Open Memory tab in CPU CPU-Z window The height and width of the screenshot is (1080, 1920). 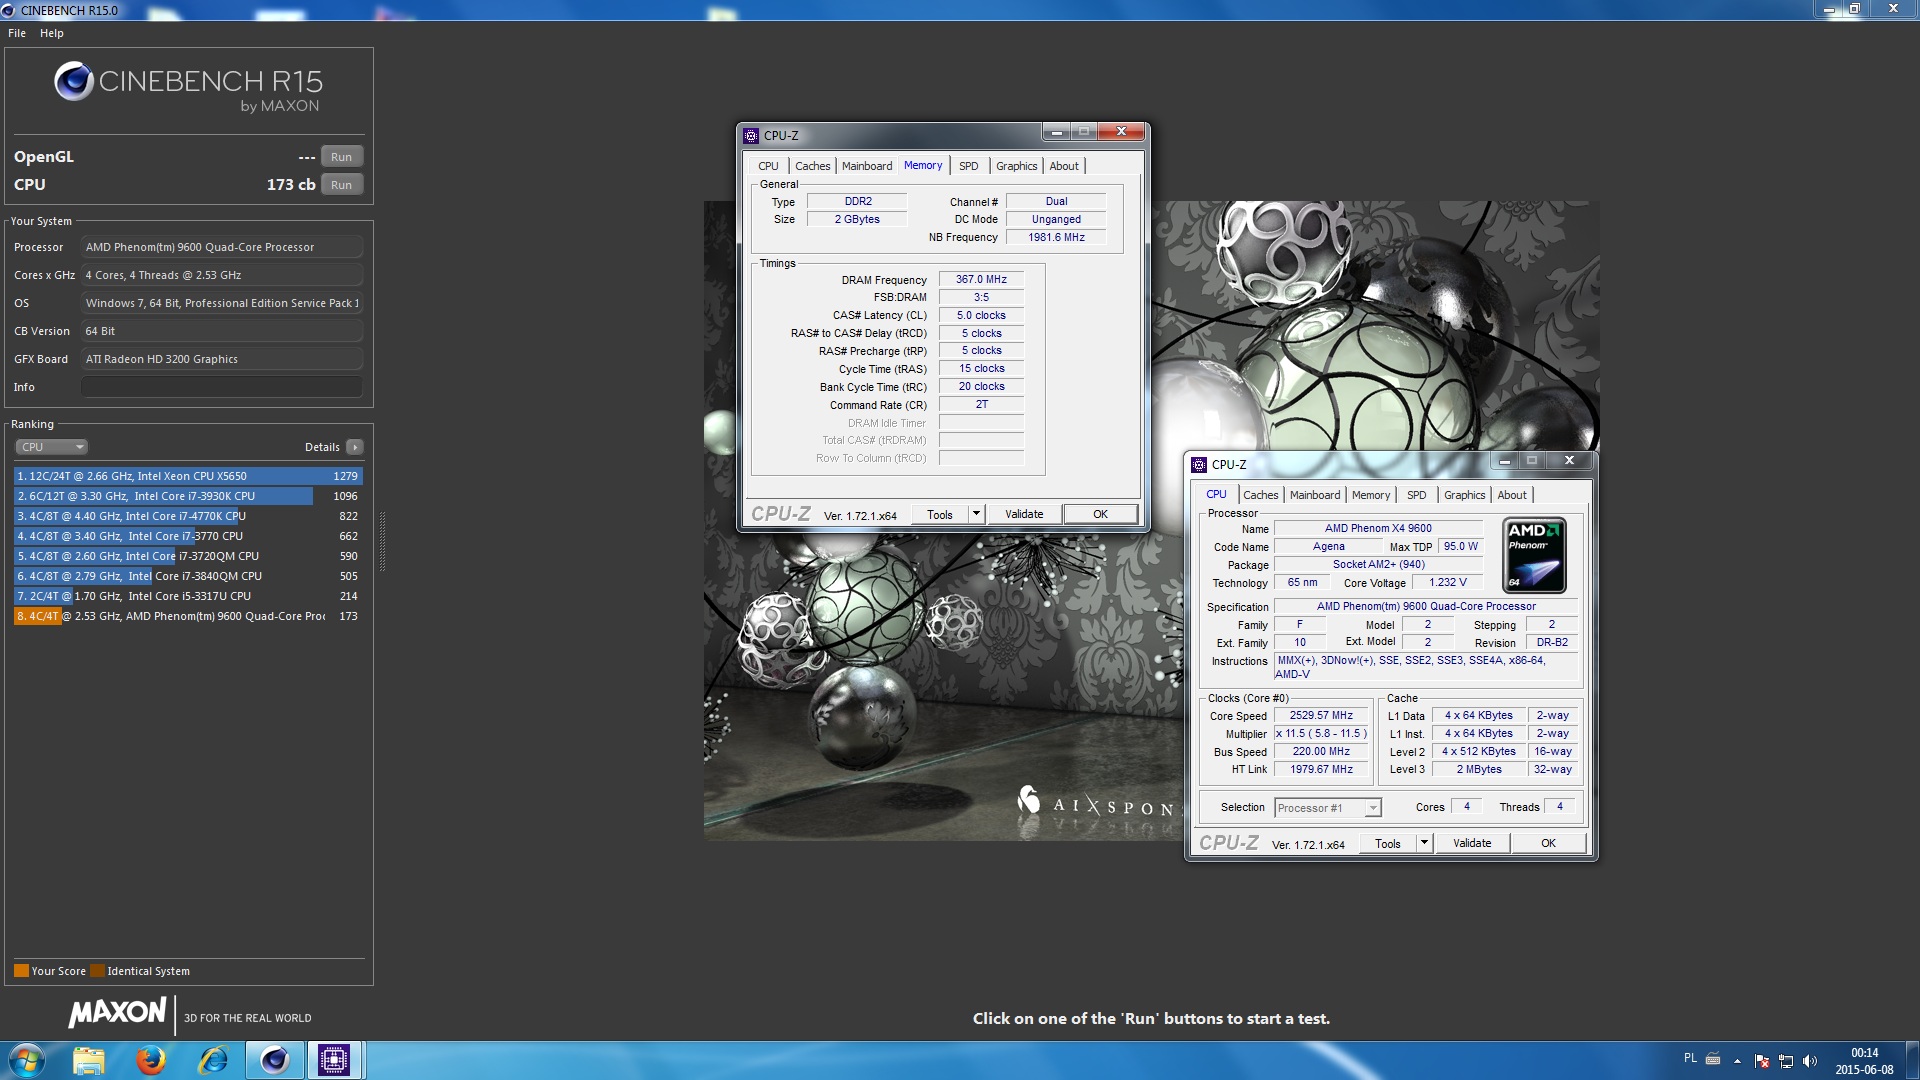point(1371,495)
